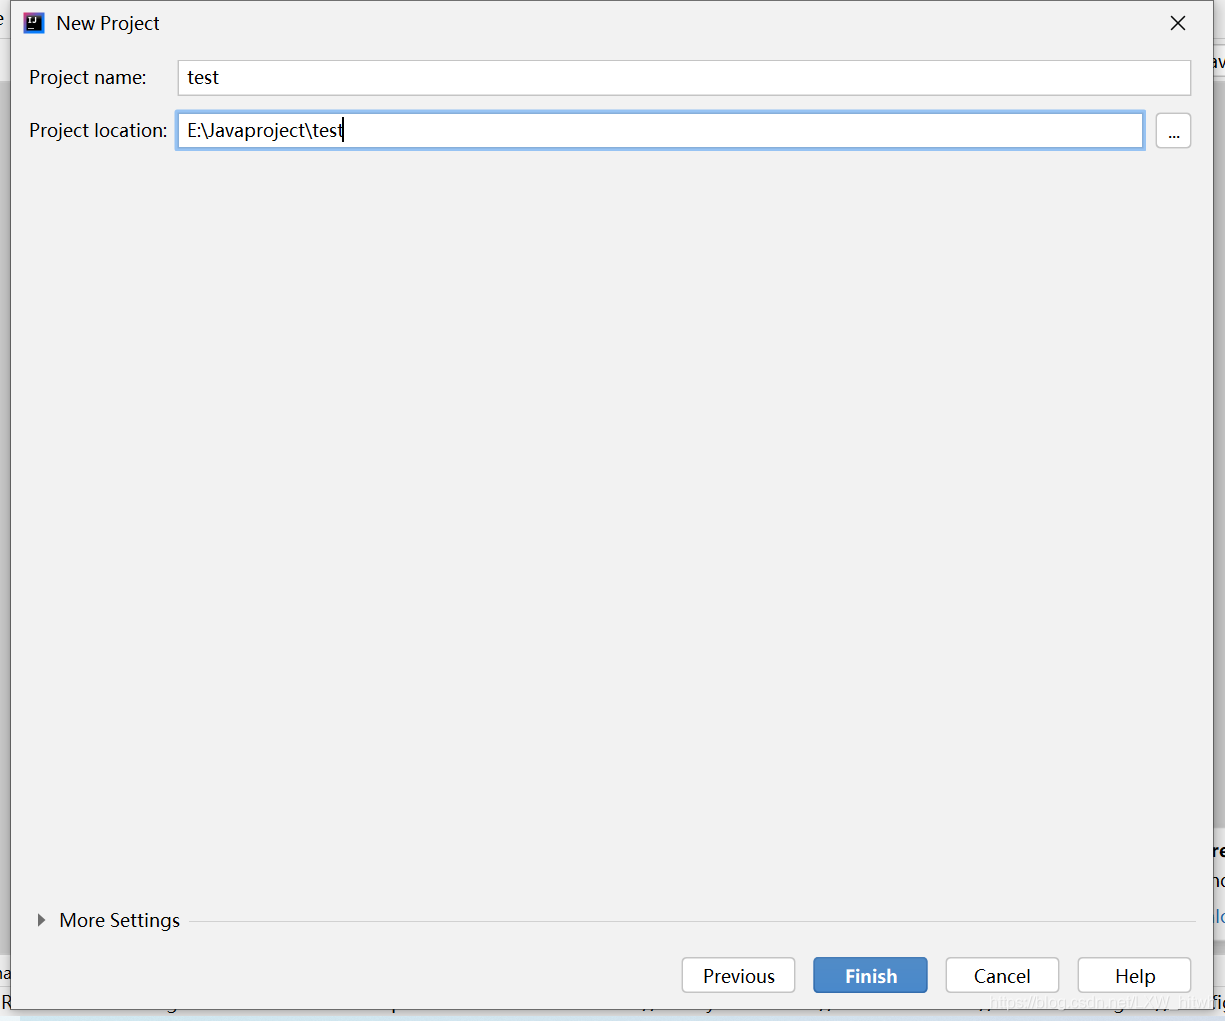
Task: Click the Project name label
Action: (88, 77)
